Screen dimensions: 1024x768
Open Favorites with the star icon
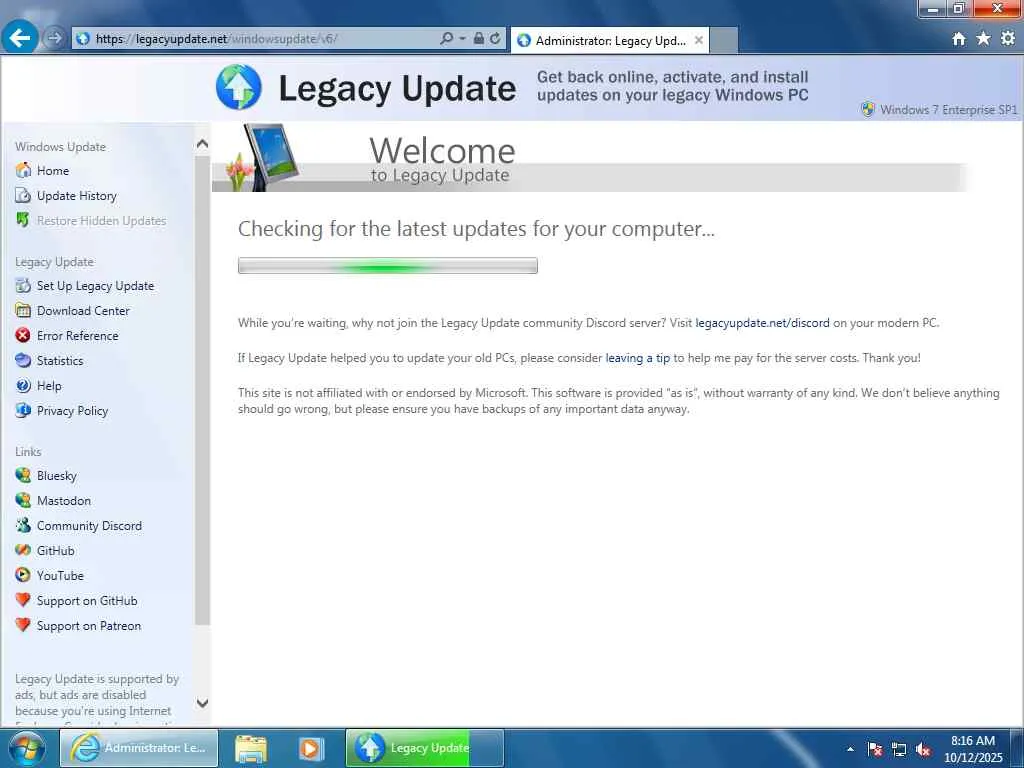[983, 39]
